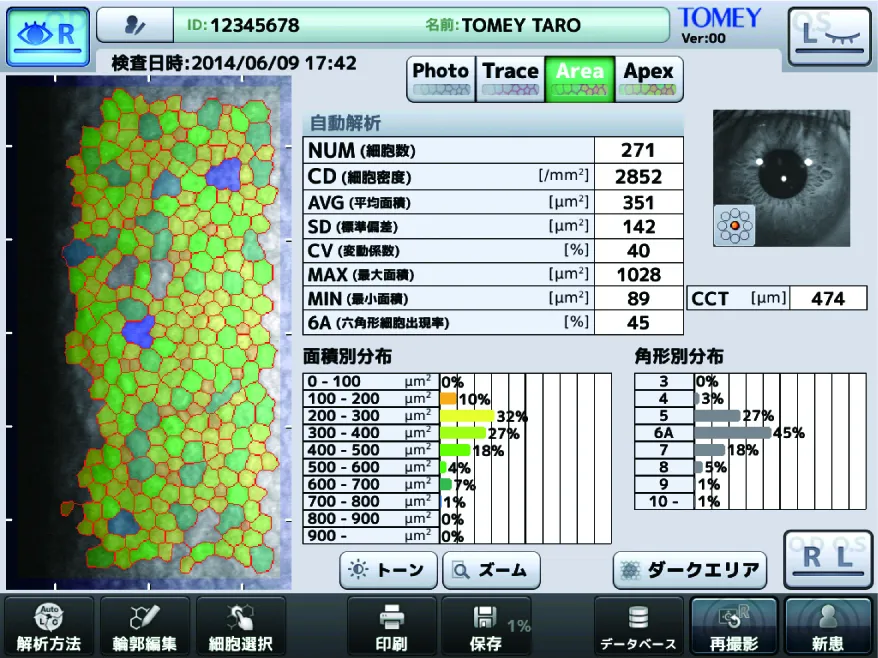Switch to the left eye L button
Viewport: 878px width, 658px height.
tap(829, 36)
